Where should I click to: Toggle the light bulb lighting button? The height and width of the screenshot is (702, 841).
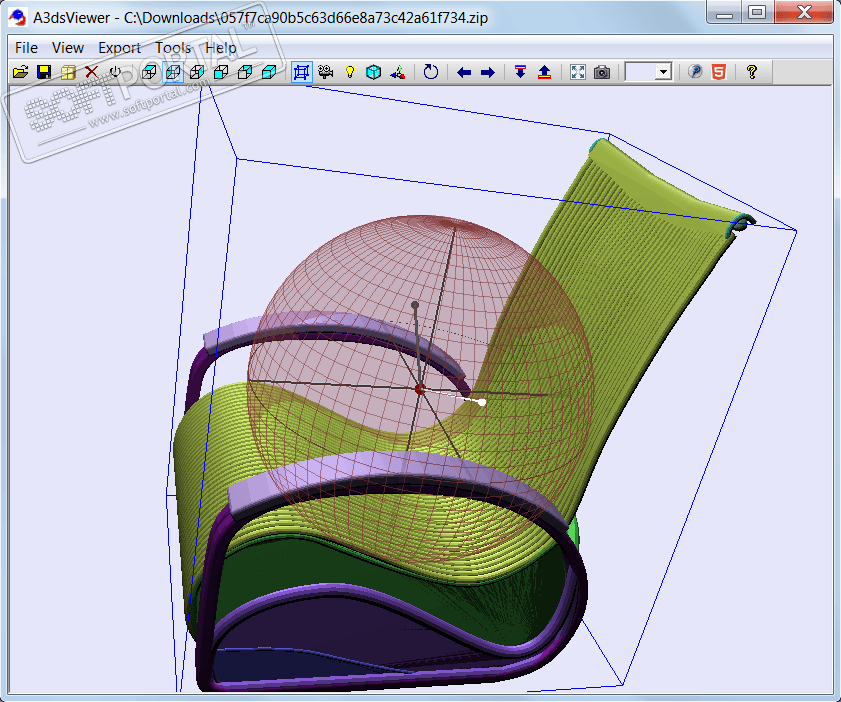coord(350,72)
